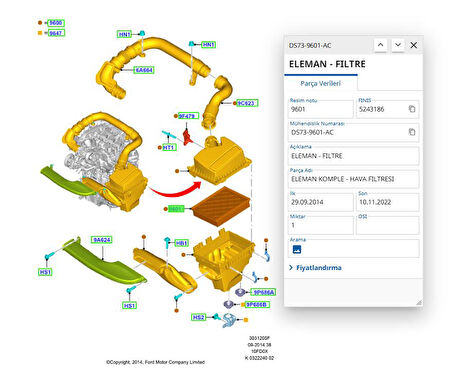Select the 9600 legend label
452x380 pixels.
pyautogui.click(x=56, y=23)
